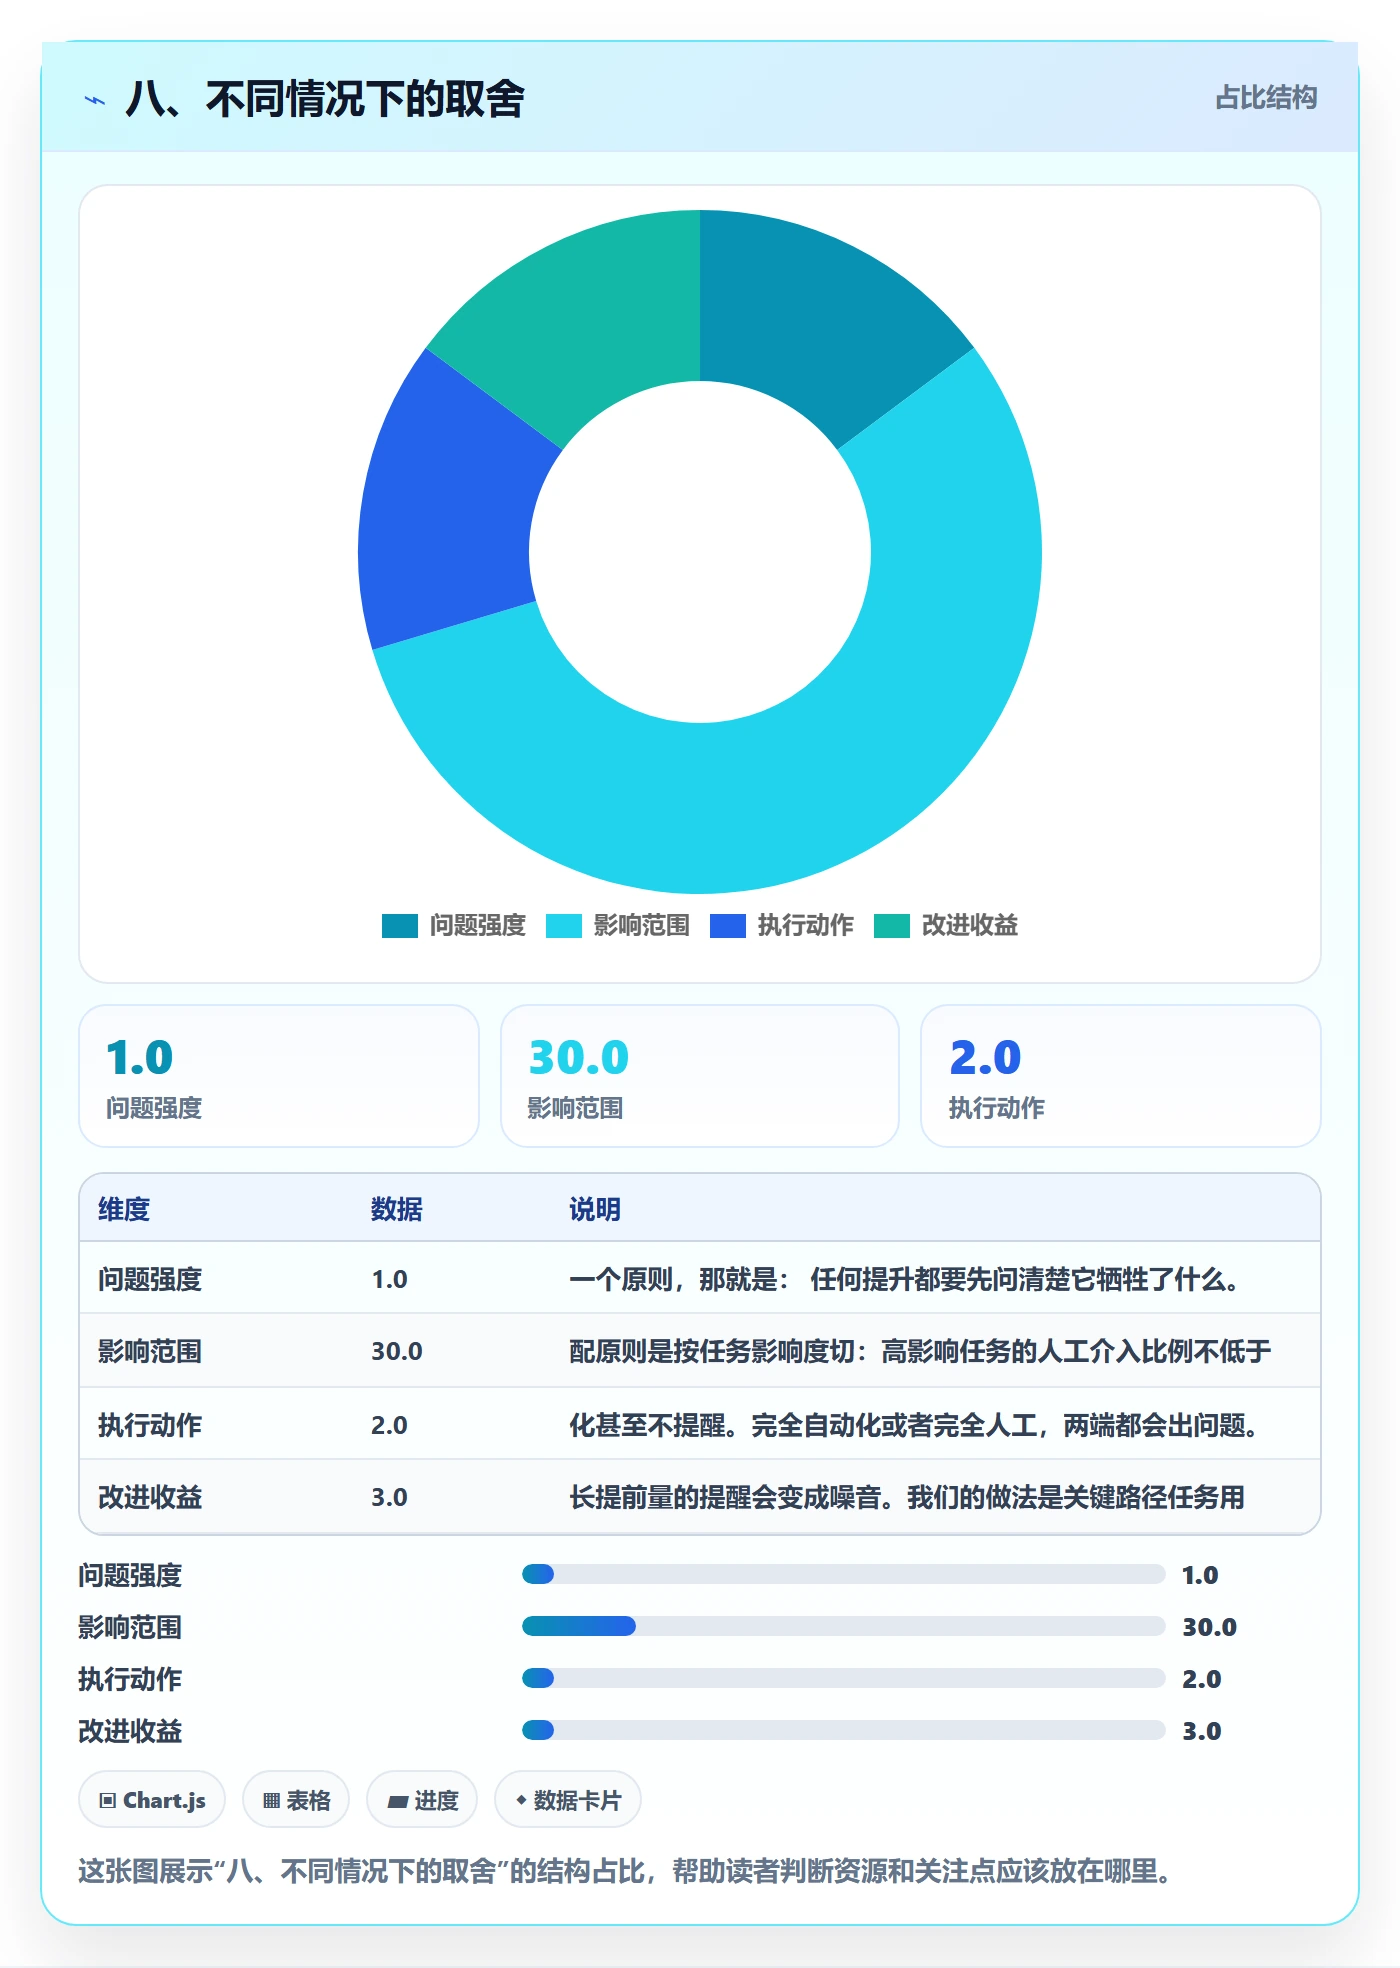Click the 执行动作 progress bar
Screen dimensions: 1400x1968
[x=843, y=1679]
